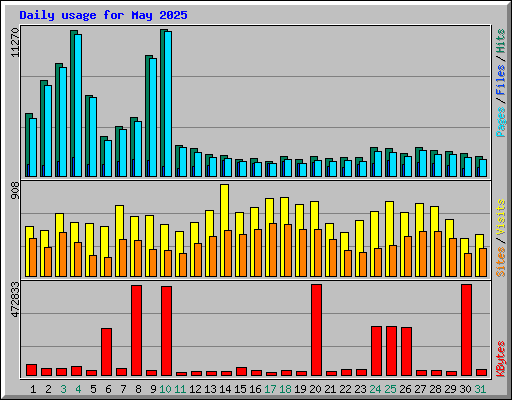Click the red KBytes bar for day 6
This screenshot has height=400, width=512.
tap(106, 352)
